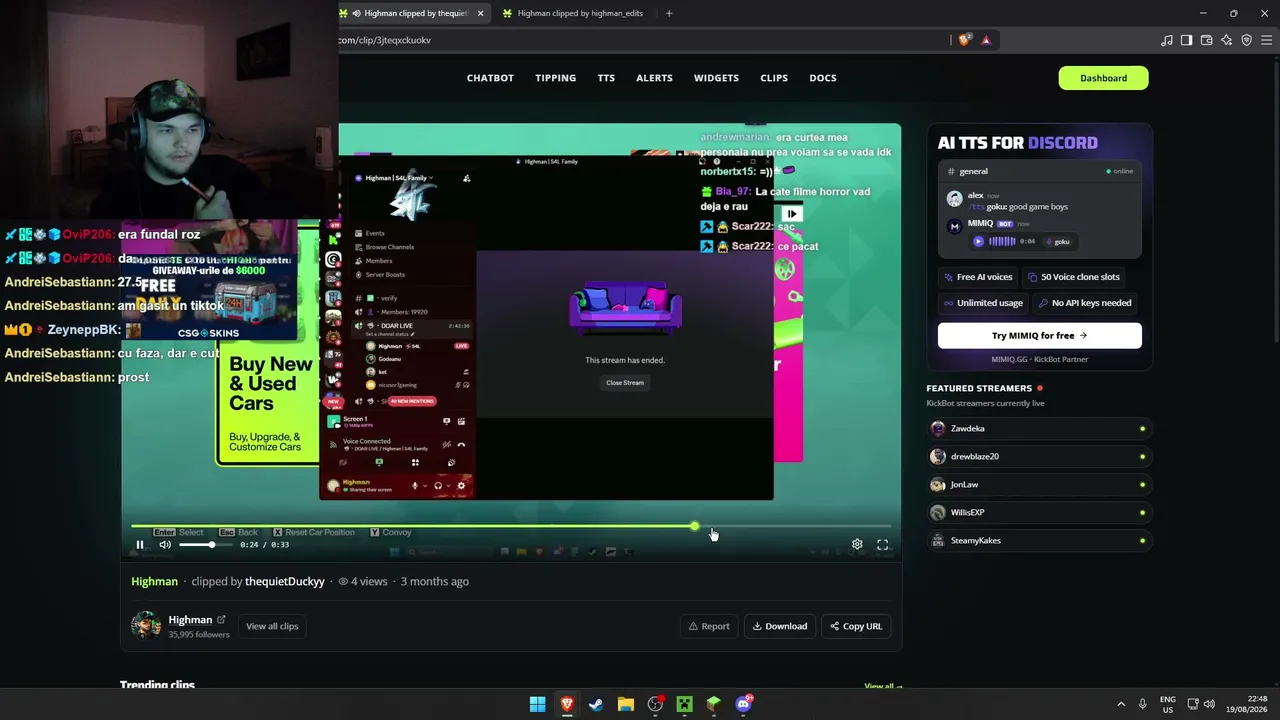This screenshot has width=1280, height=720.
Task: Click the Unlimited usage chip
Action: coord(983,303)
